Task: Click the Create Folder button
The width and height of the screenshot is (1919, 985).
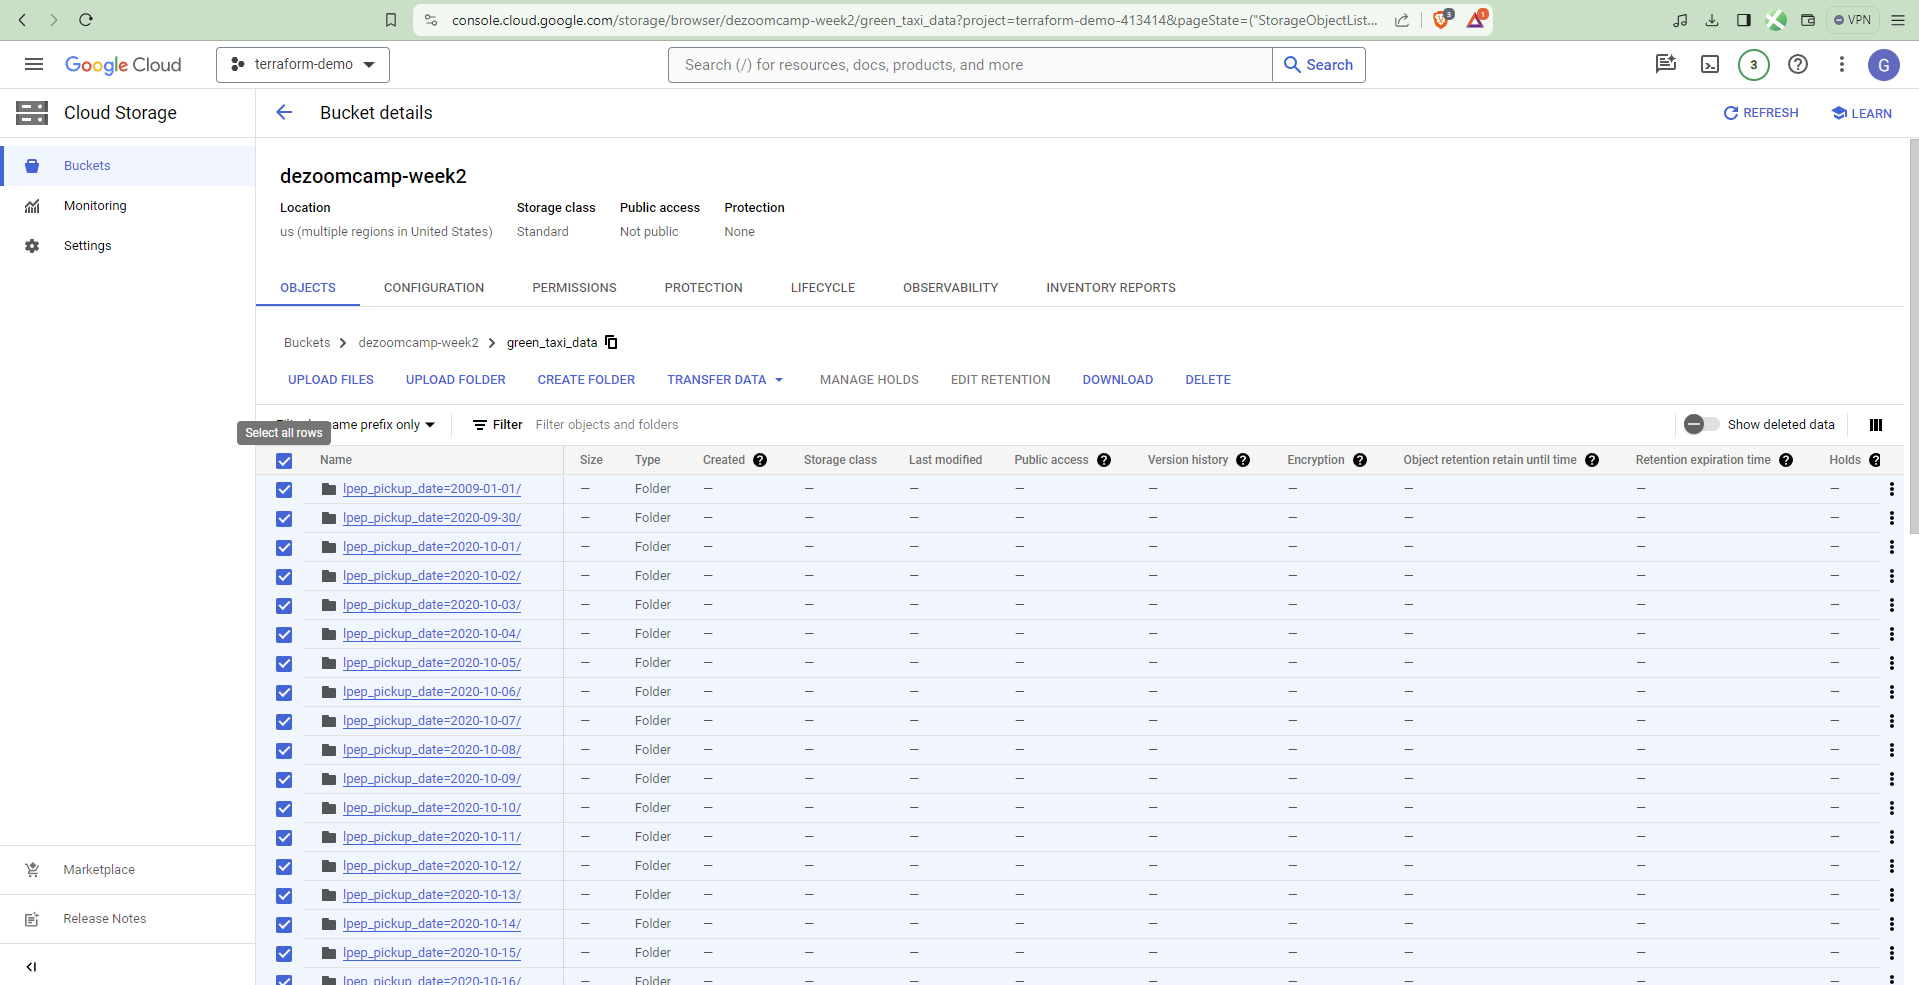Action: 586,380
